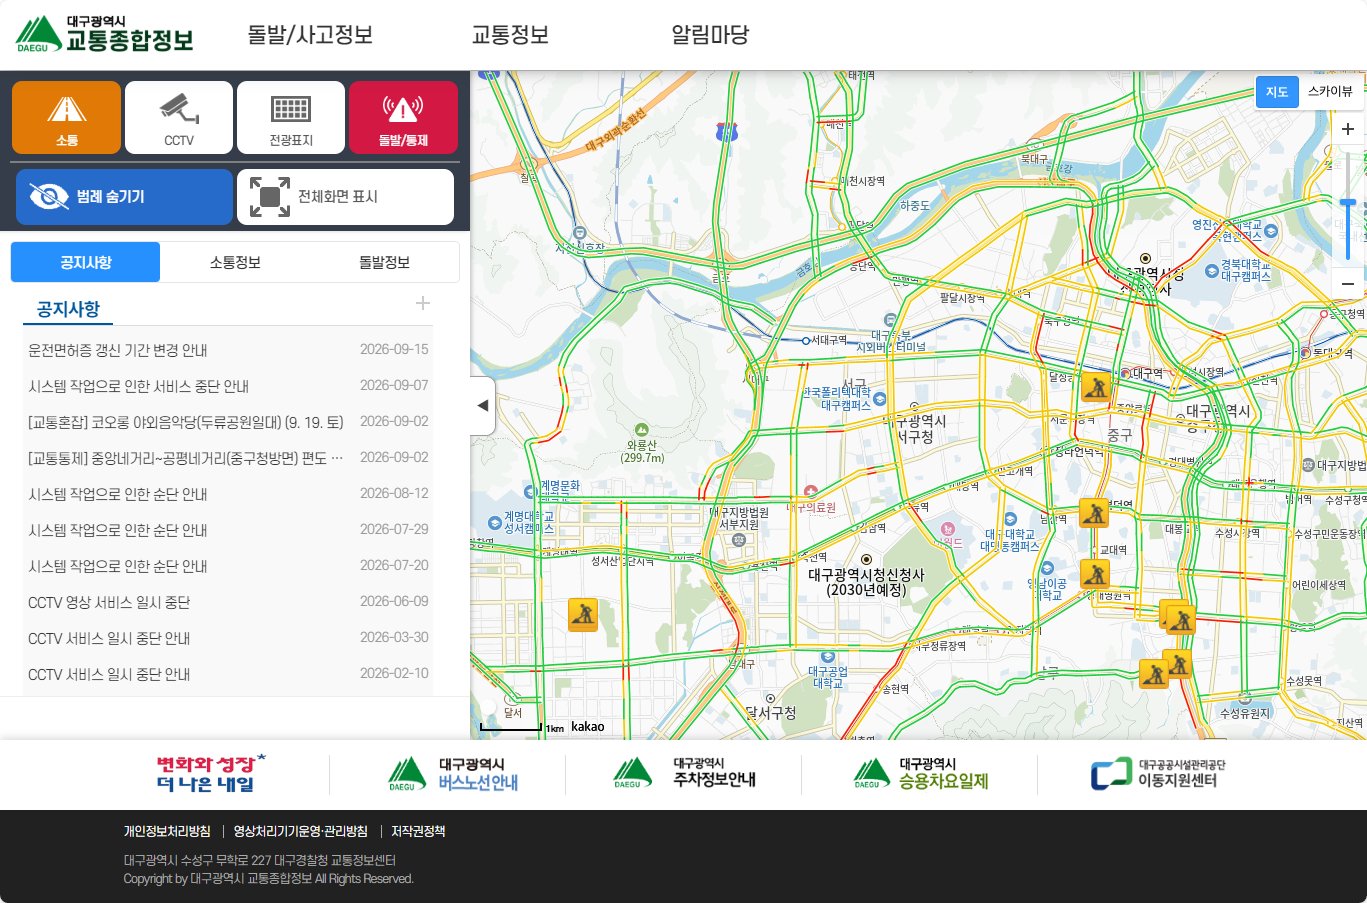Open the 교통정보 menu

(x=510, y=35)
